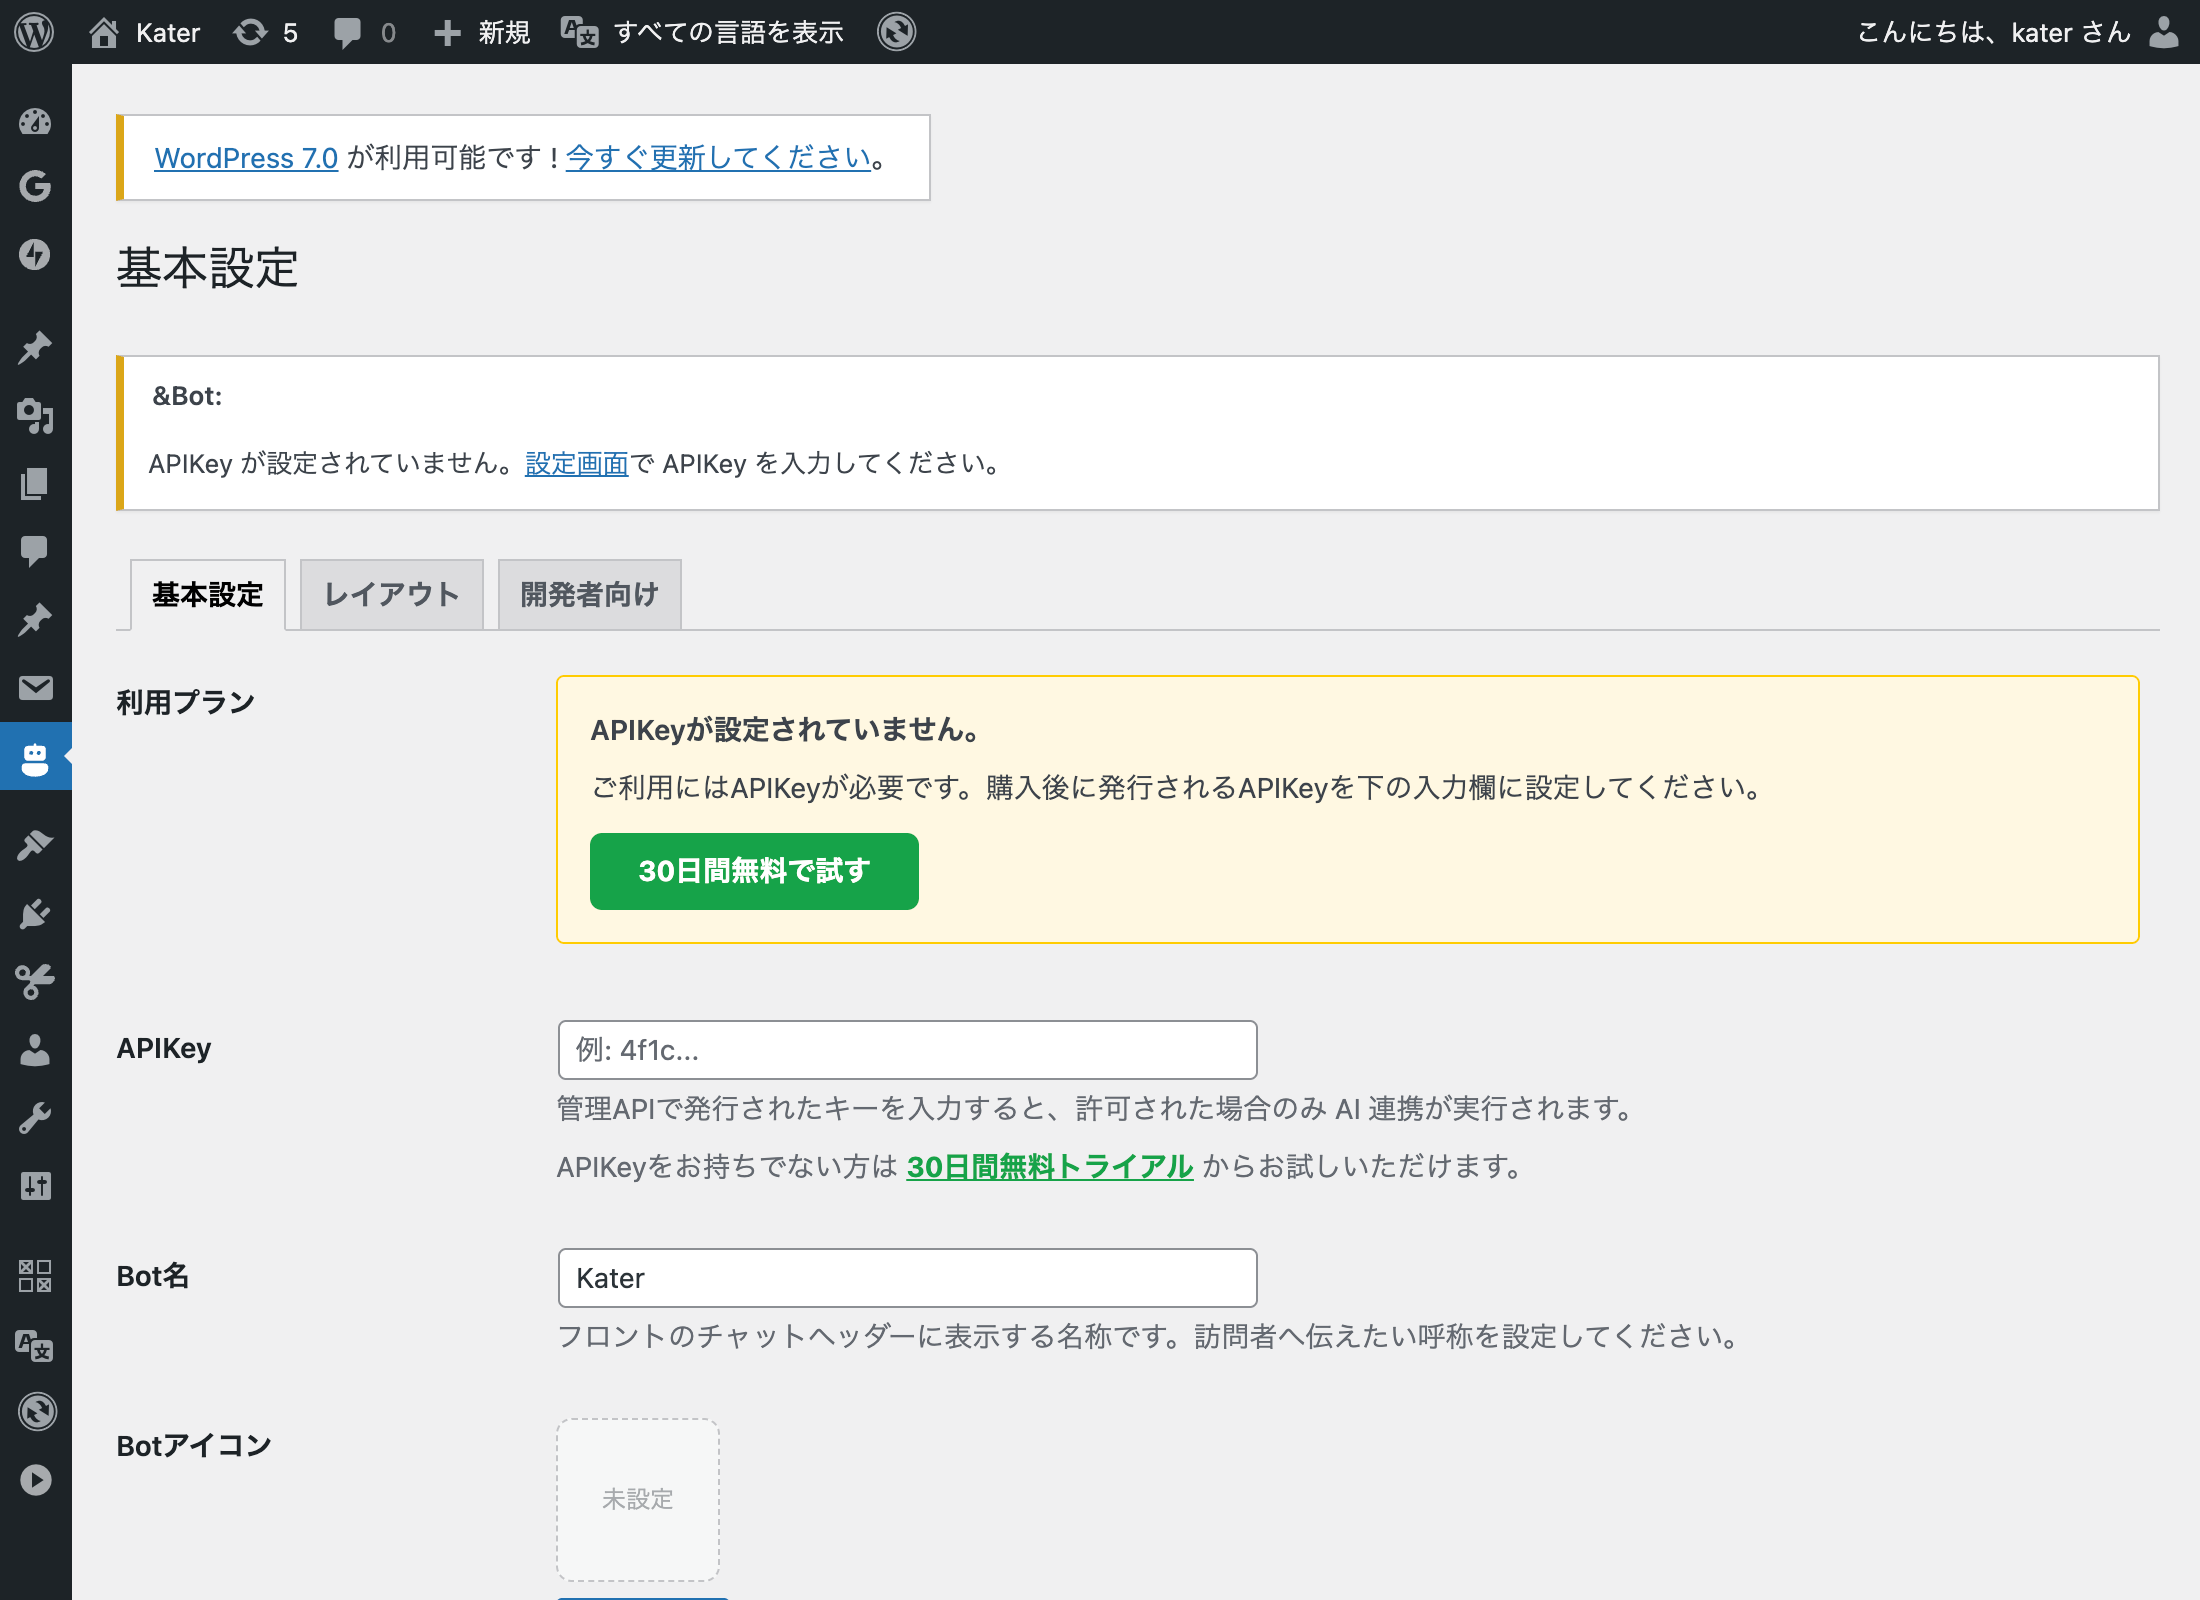
Task: Follow the 30日間無料トライアル link
Action: (1050, 1167)
